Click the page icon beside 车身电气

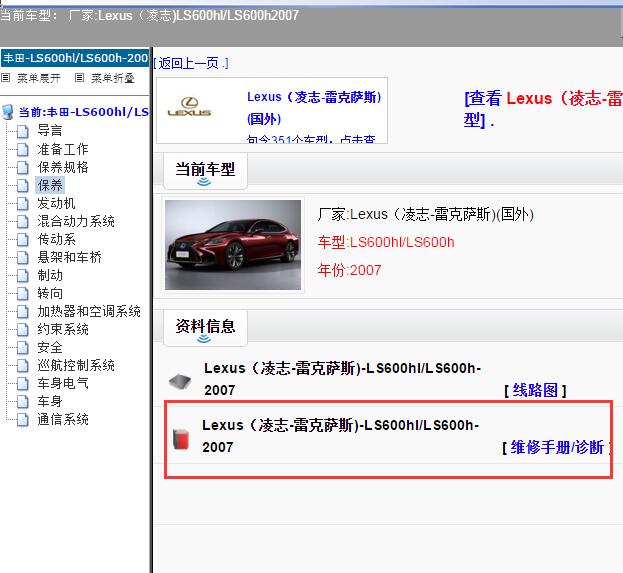(x=23, y=383)
